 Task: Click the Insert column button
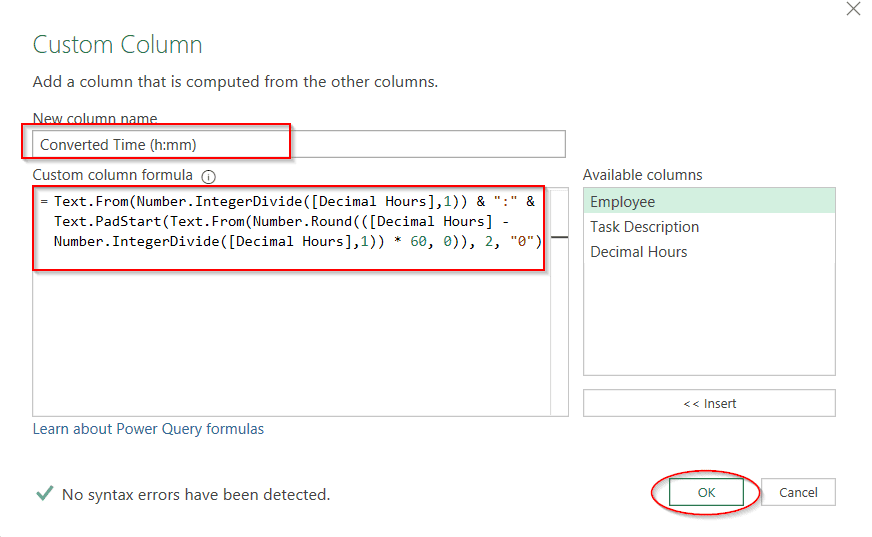pos(709,403)
